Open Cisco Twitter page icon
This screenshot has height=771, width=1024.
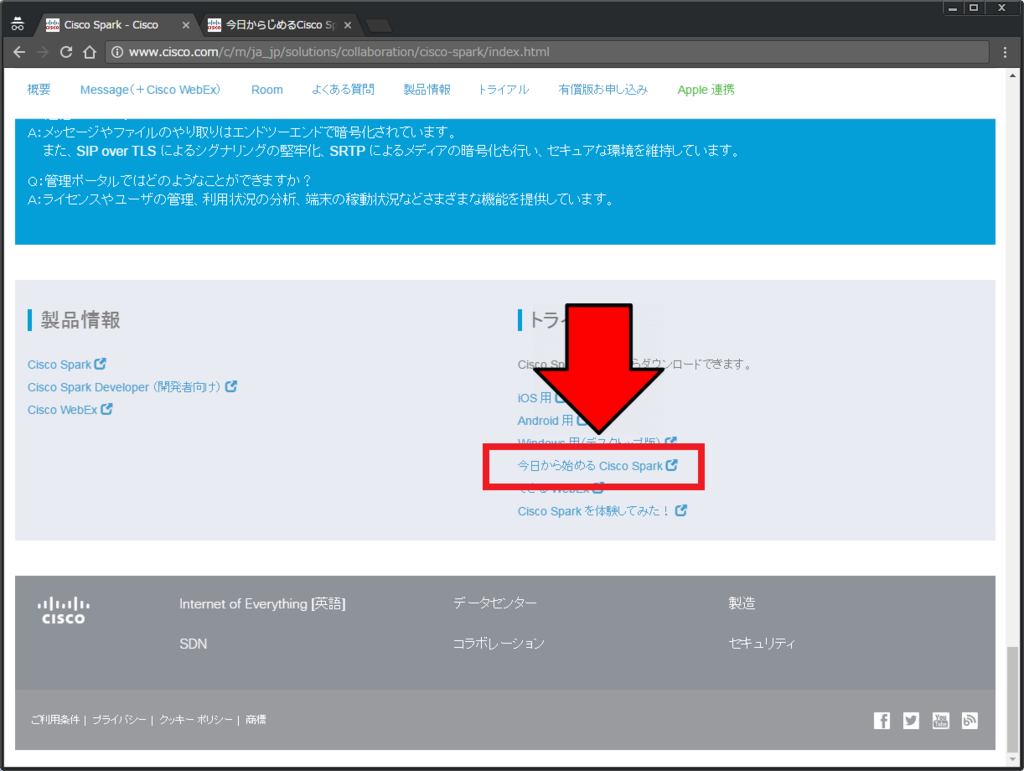(911, 721)
